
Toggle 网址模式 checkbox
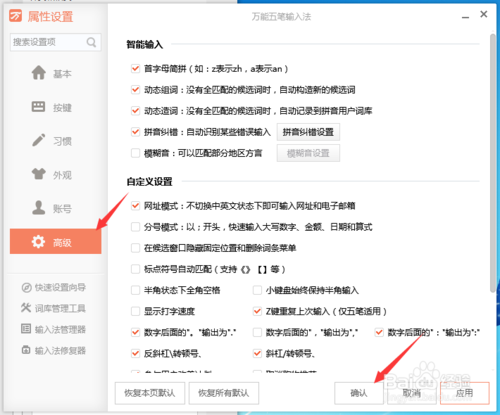point(135,206)
